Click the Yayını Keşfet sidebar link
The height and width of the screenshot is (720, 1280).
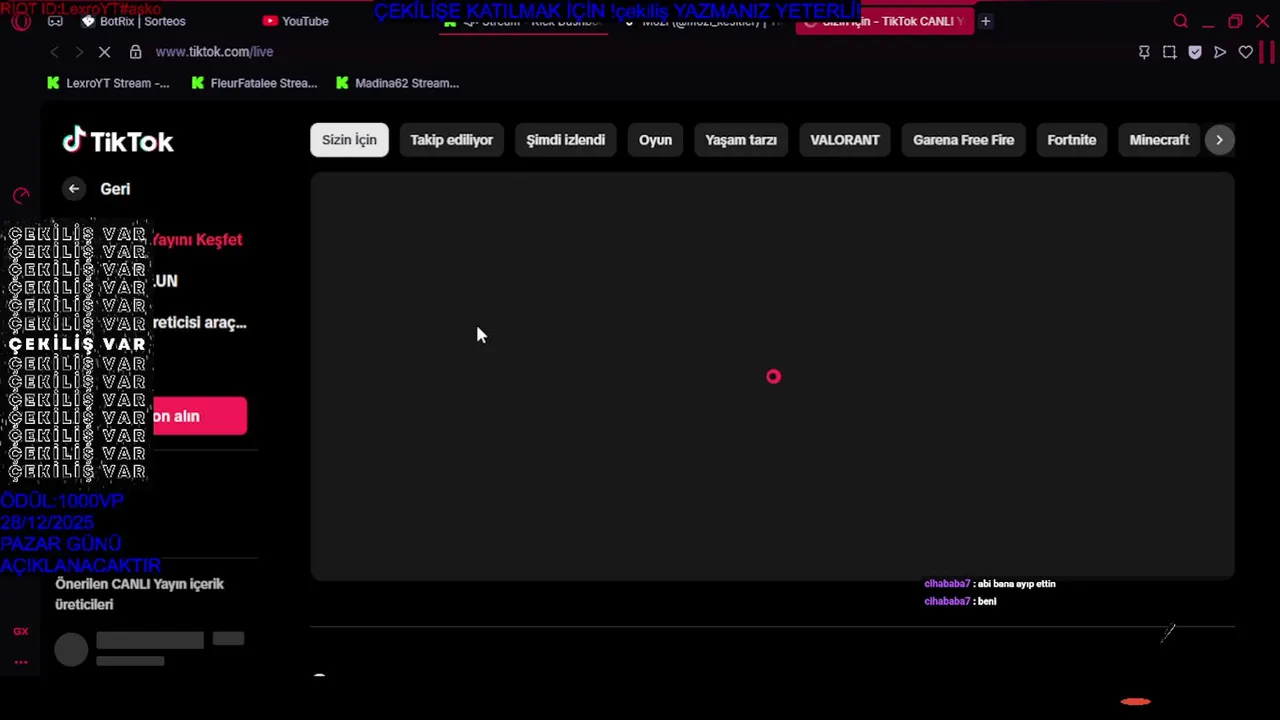coord(197,240)
